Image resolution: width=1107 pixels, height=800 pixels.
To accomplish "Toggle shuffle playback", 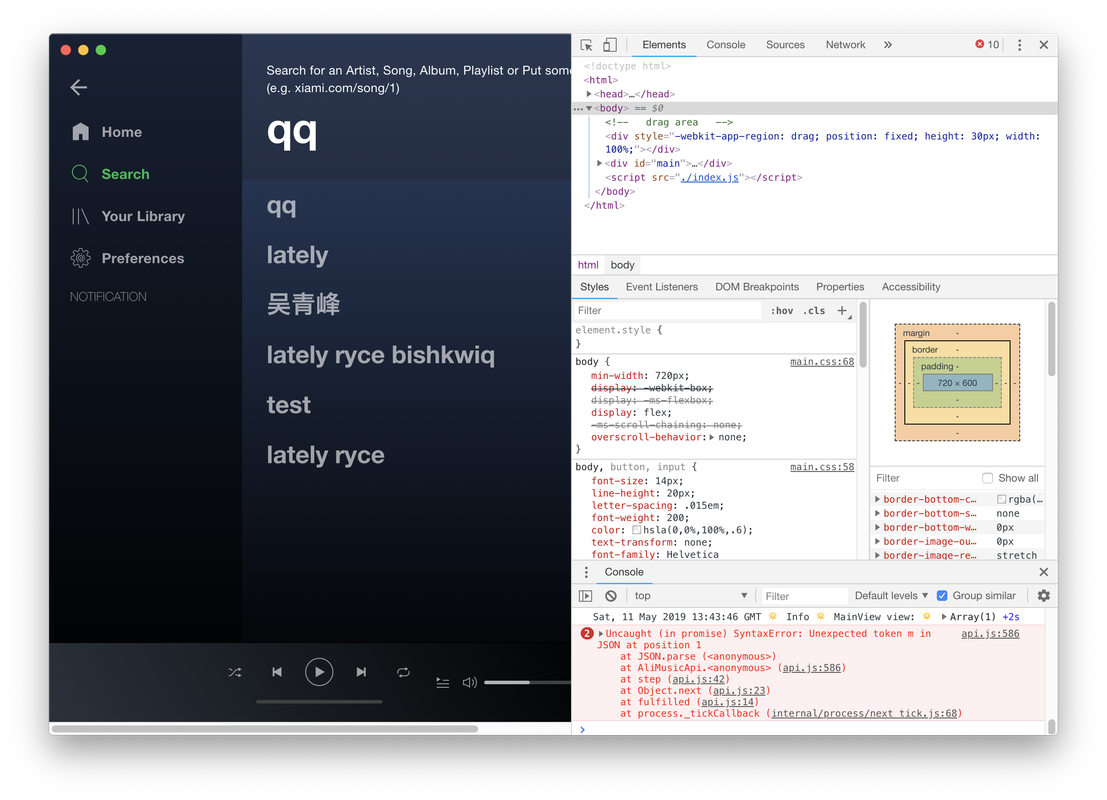I will pos(235,672).
